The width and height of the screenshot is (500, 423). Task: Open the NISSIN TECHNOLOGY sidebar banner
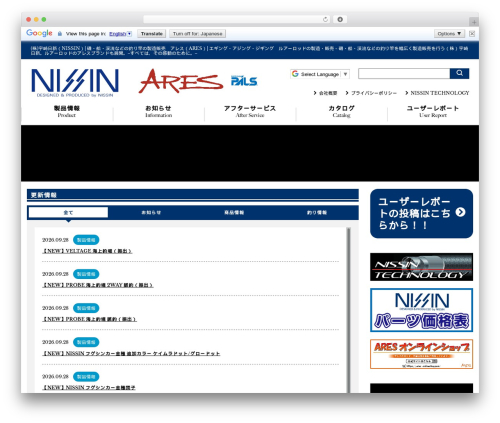tap(421, 267)
